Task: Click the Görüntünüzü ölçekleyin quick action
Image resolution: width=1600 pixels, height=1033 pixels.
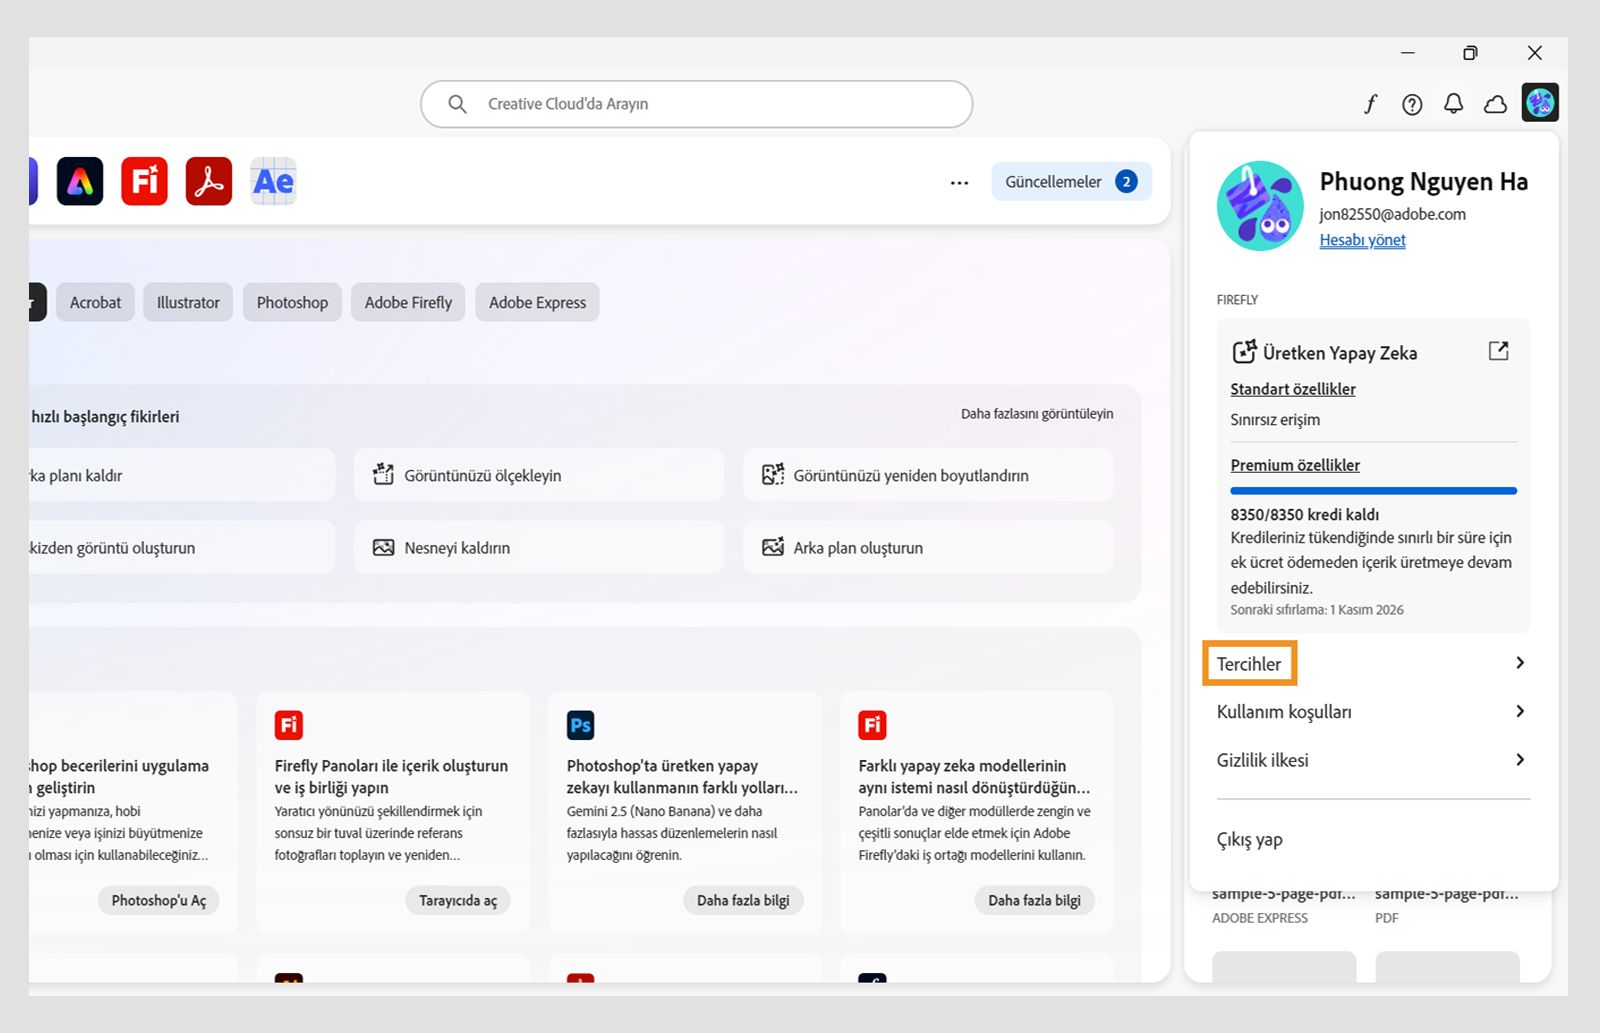Action: [538, 475]
